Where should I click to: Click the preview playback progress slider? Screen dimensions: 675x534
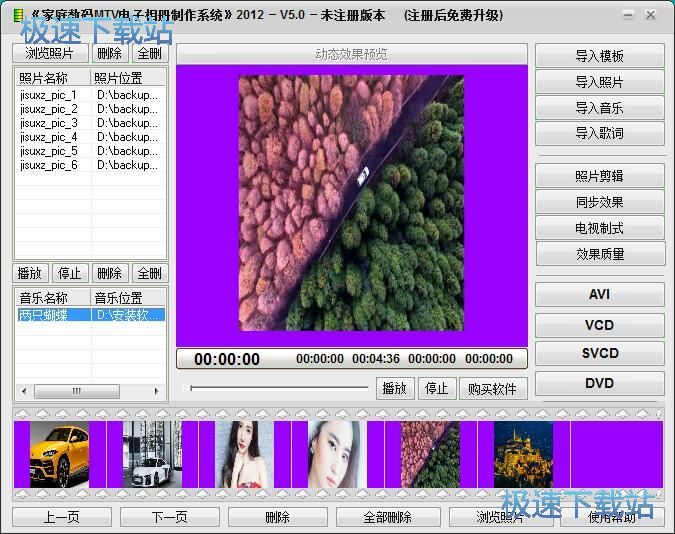pyautogui.click(x=276, y=388)
